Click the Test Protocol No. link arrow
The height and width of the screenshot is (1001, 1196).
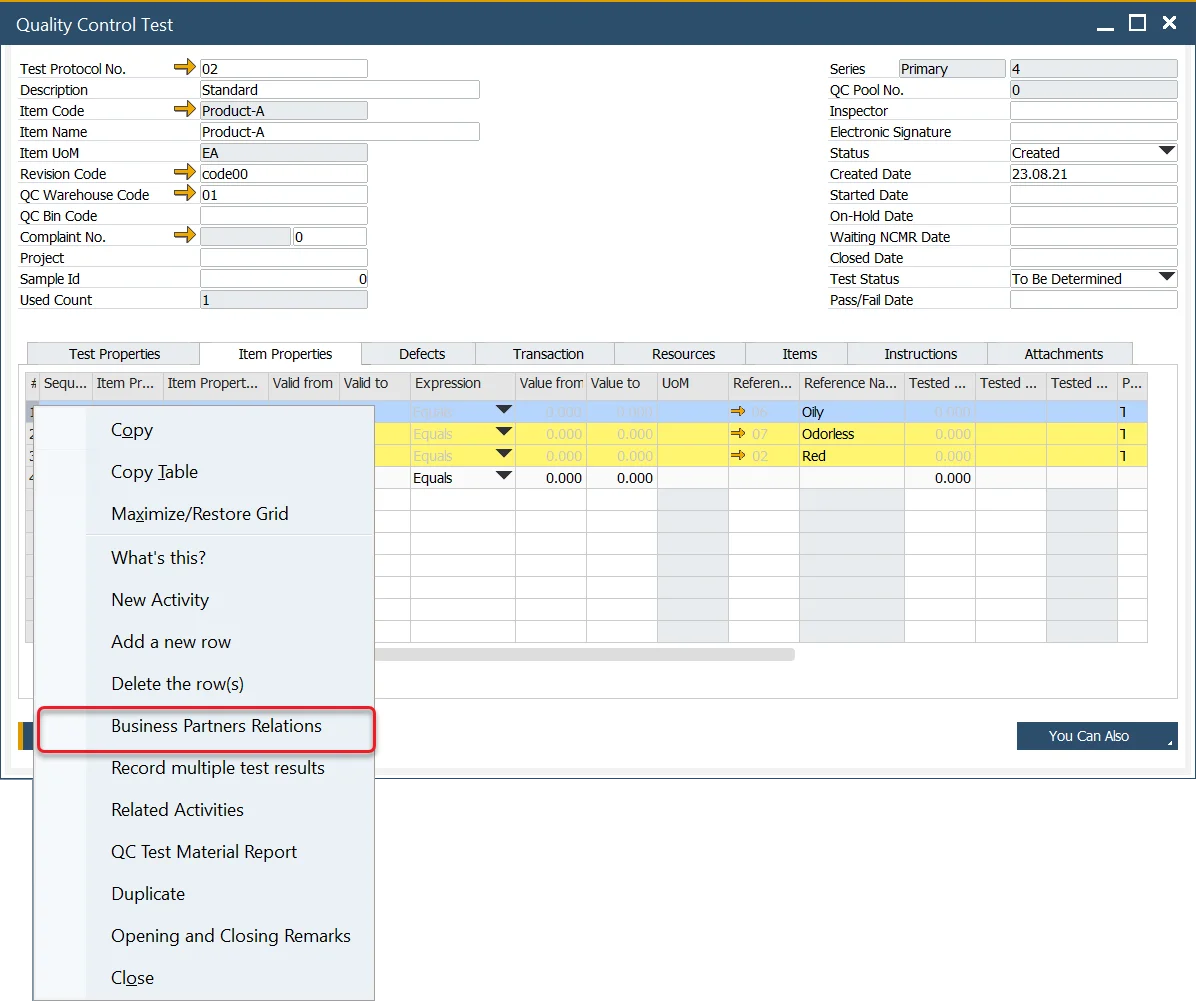(x=185, y=68)
